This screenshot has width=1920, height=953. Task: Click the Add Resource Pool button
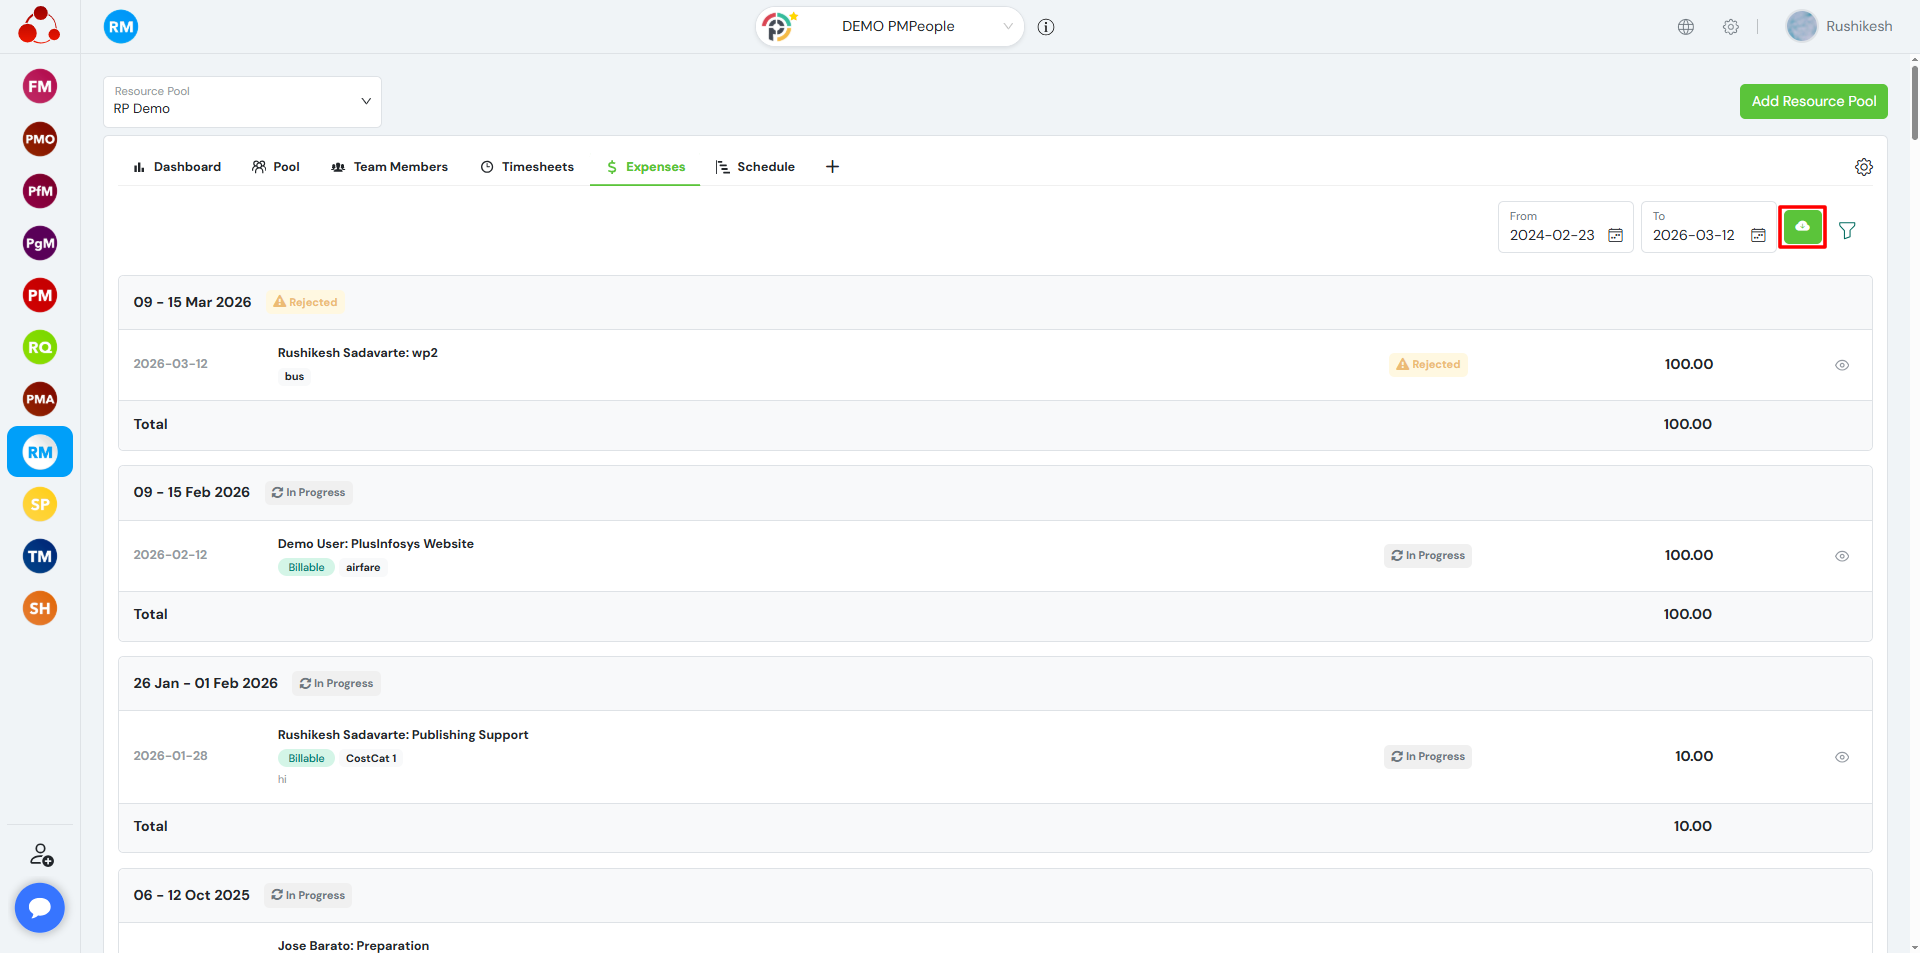pyautogui.click(x=1813, y=101)
